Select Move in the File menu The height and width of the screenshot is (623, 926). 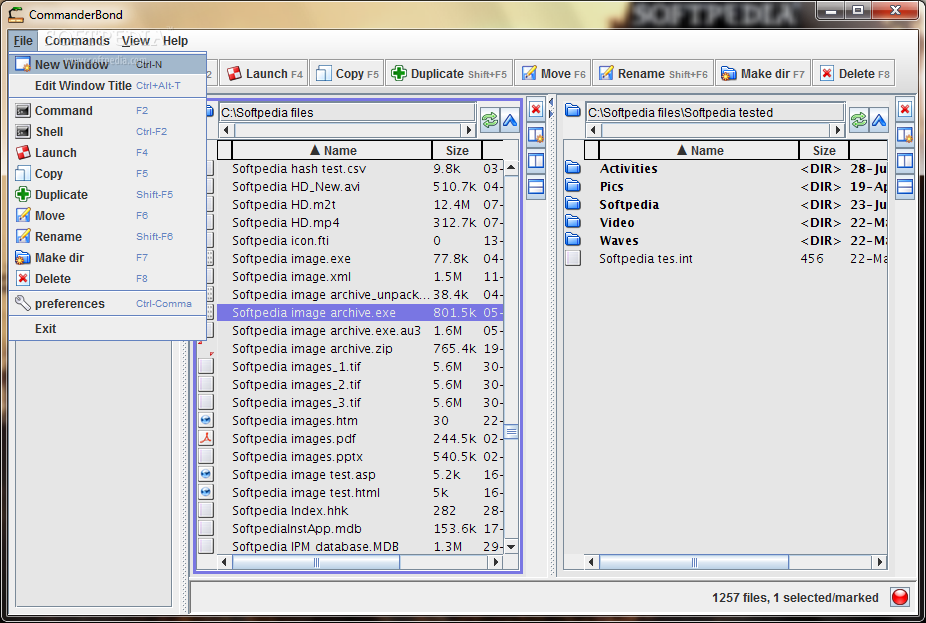[107, 216]
